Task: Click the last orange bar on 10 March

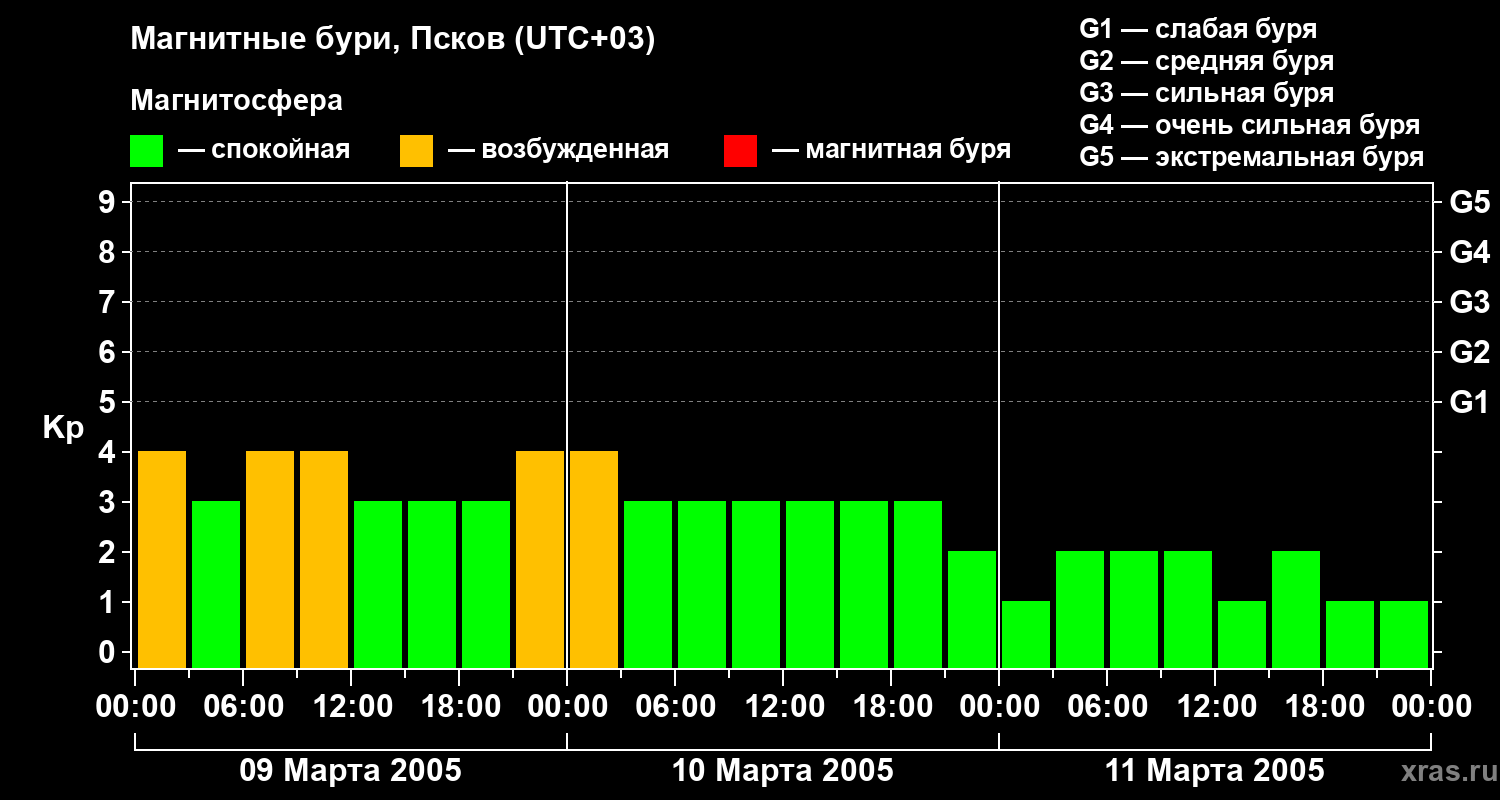Action: tap(594, 559)
